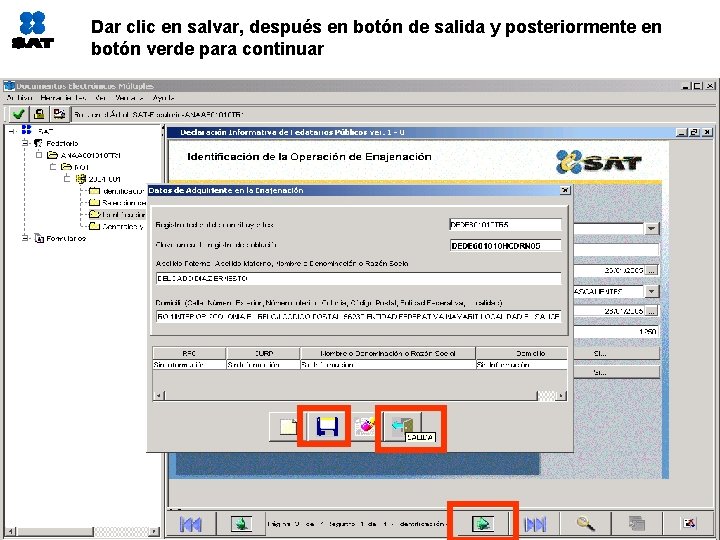Click the last icon at the bottom bar's right end

(x=689, y=523)
